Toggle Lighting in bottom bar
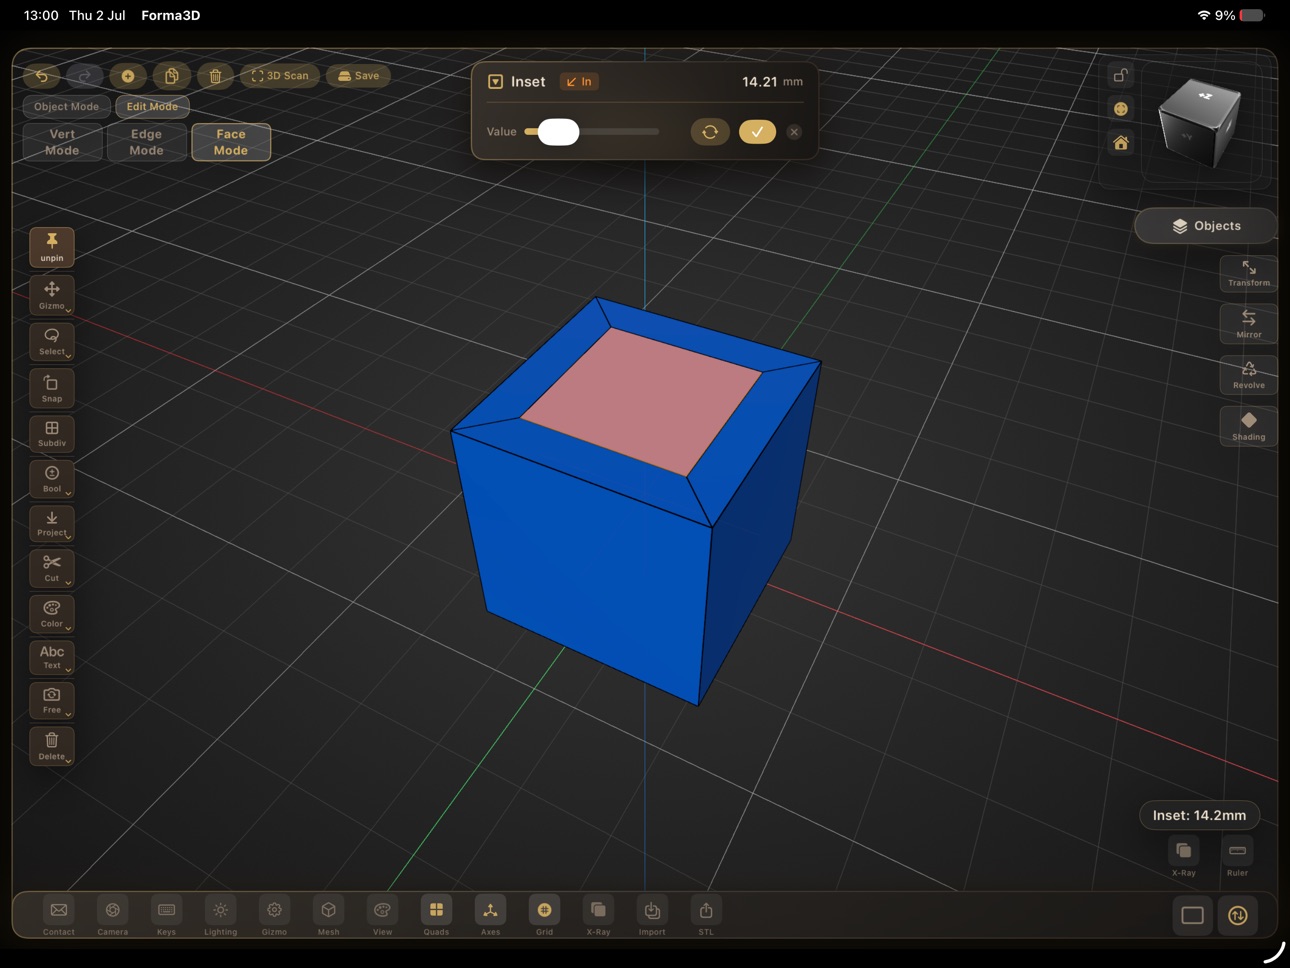 pos(220,916)
